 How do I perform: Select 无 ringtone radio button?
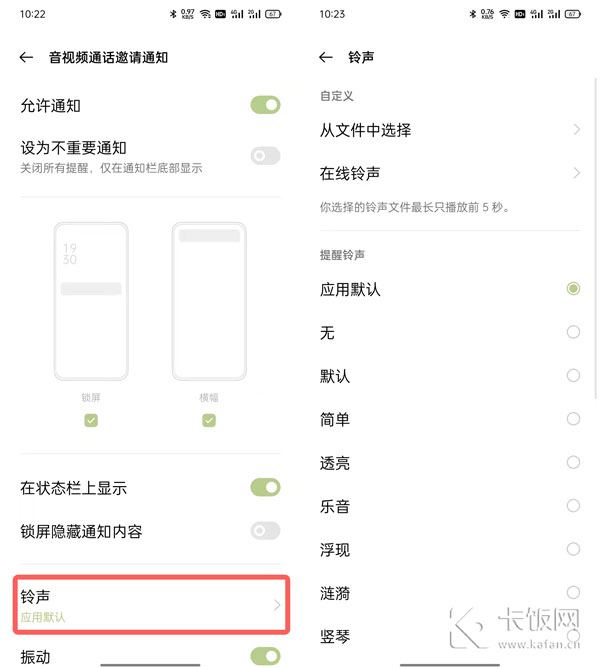pyautogui.click(x=573, y=332)
